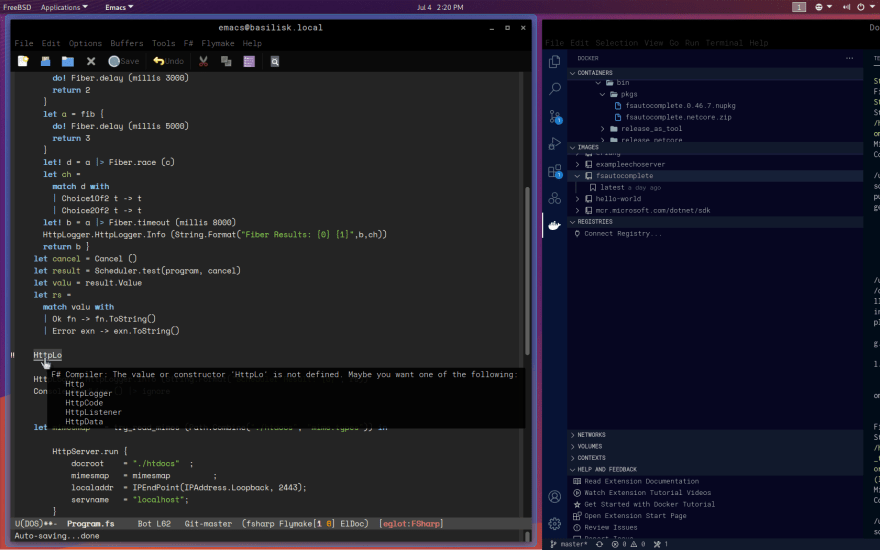Expand the hello-world image
This screenshot has width=880, height=550.
tap(577, 199)
